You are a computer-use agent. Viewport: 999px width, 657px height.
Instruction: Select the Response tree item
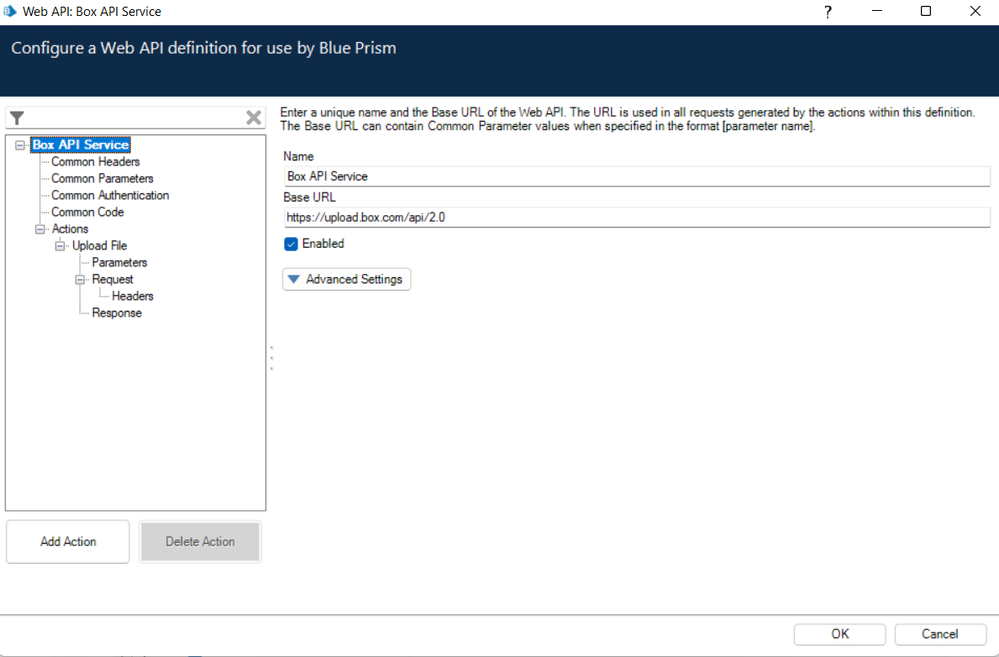117,314
